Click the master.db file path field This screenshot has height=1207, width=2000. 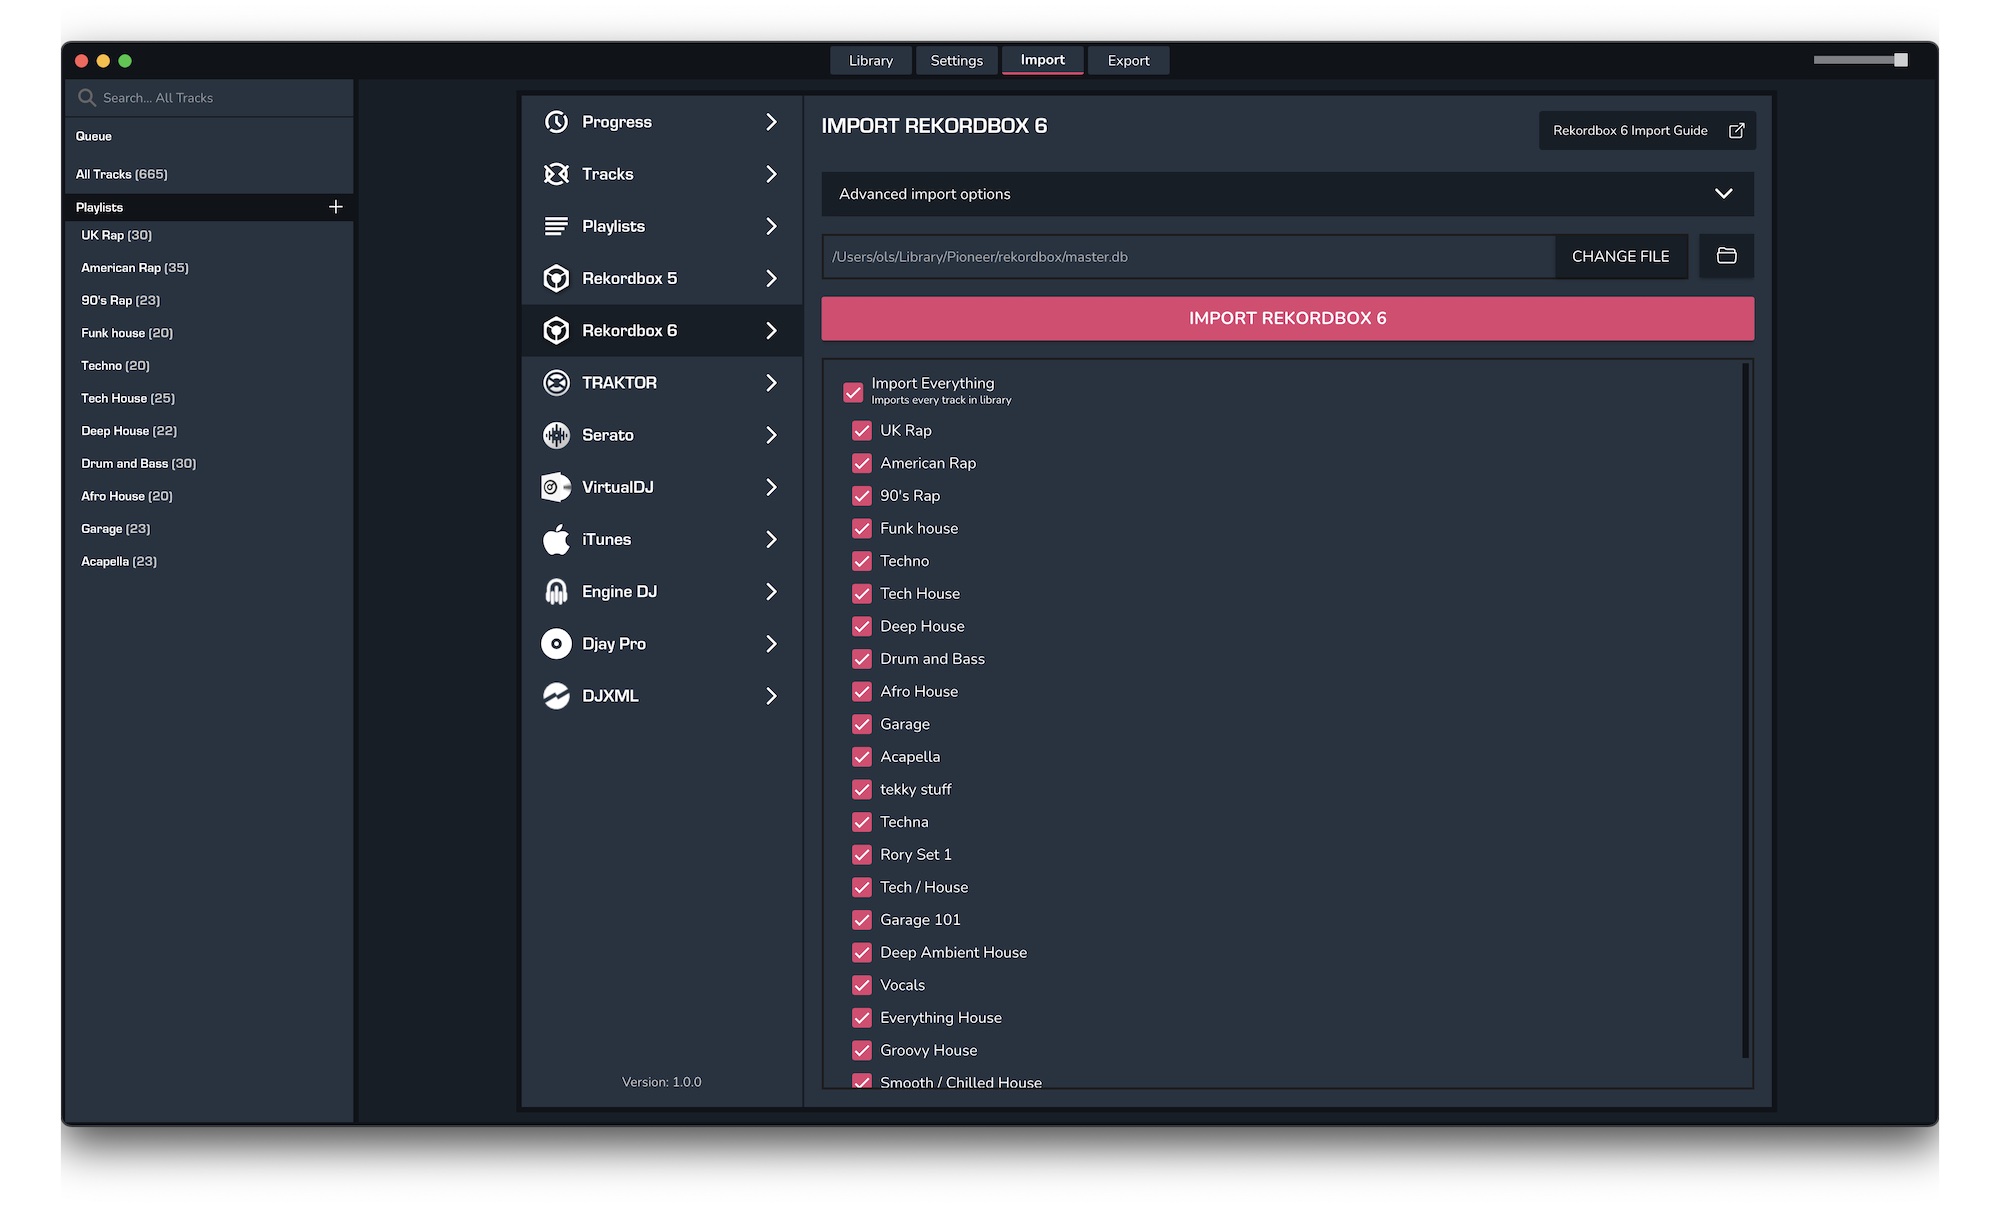[1188, 257]
